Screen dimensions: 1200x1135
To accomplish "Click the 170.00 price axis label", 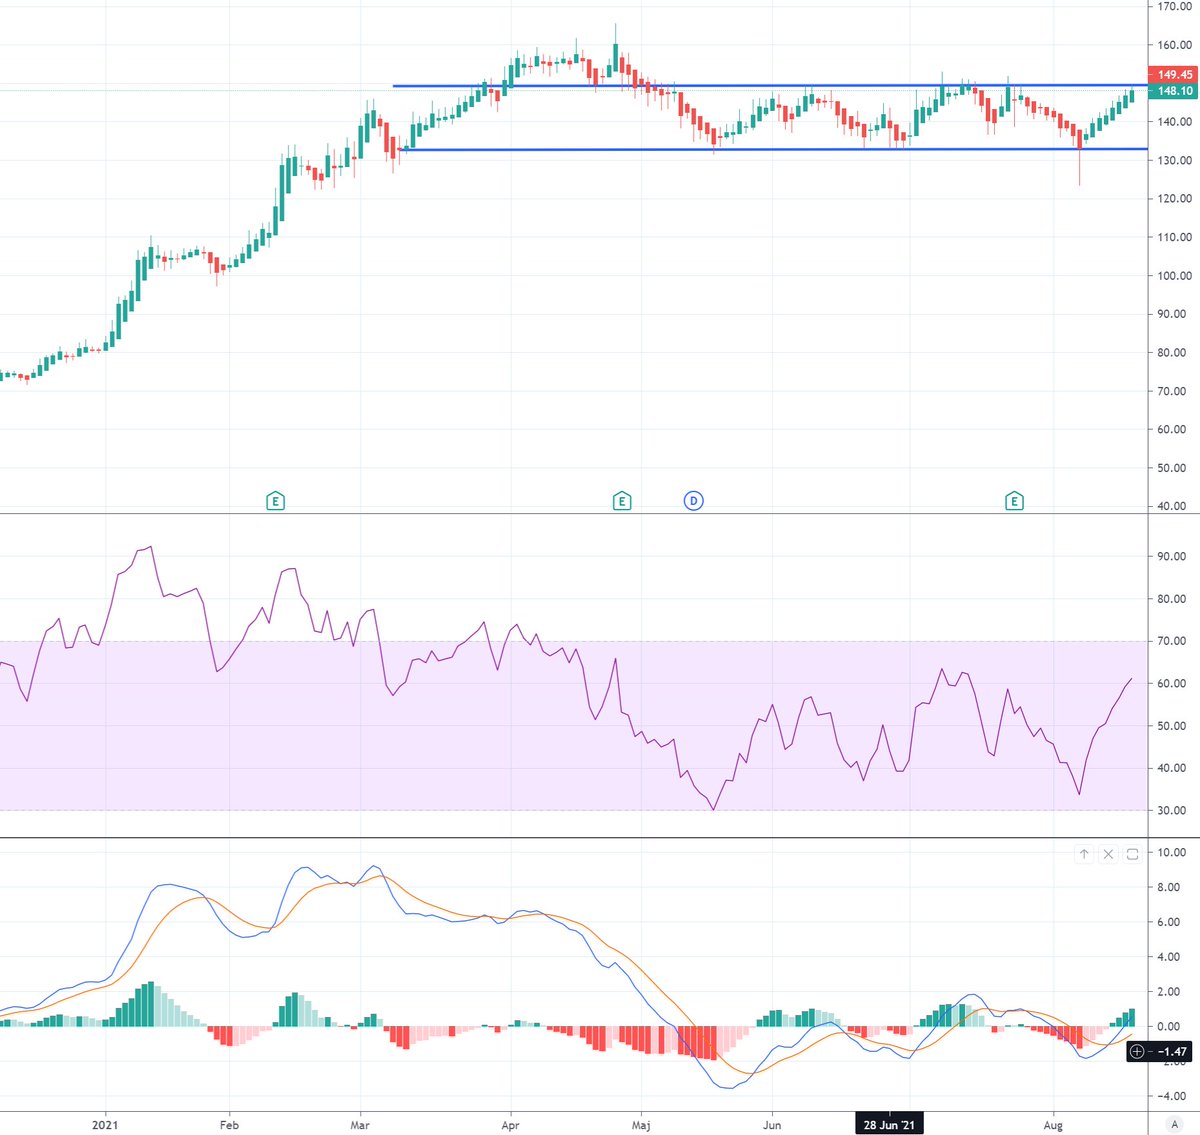I will coord(1174,6).
